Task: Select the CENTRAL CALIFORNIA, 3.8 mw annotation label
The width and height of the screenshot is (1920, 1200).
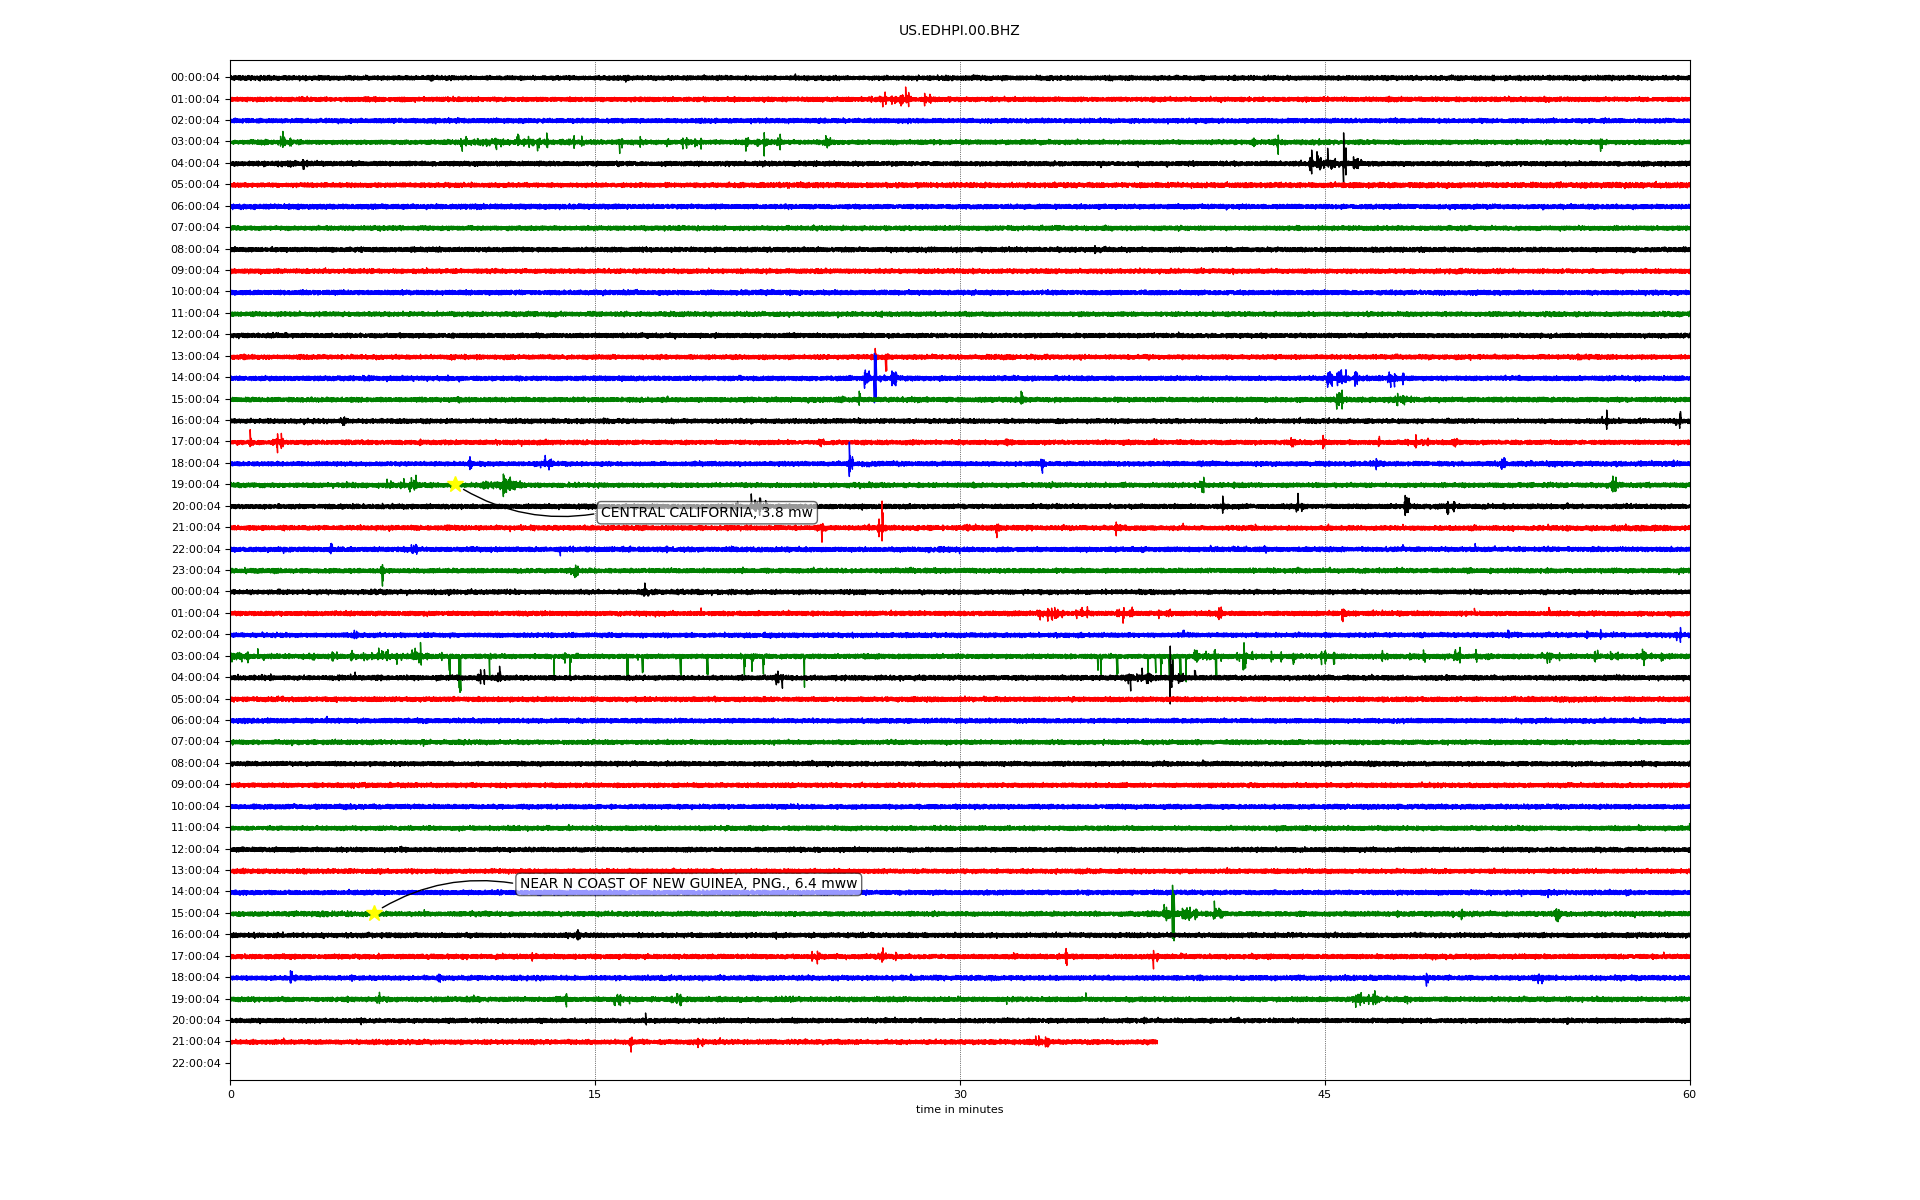Action: (x=707, y=513)
